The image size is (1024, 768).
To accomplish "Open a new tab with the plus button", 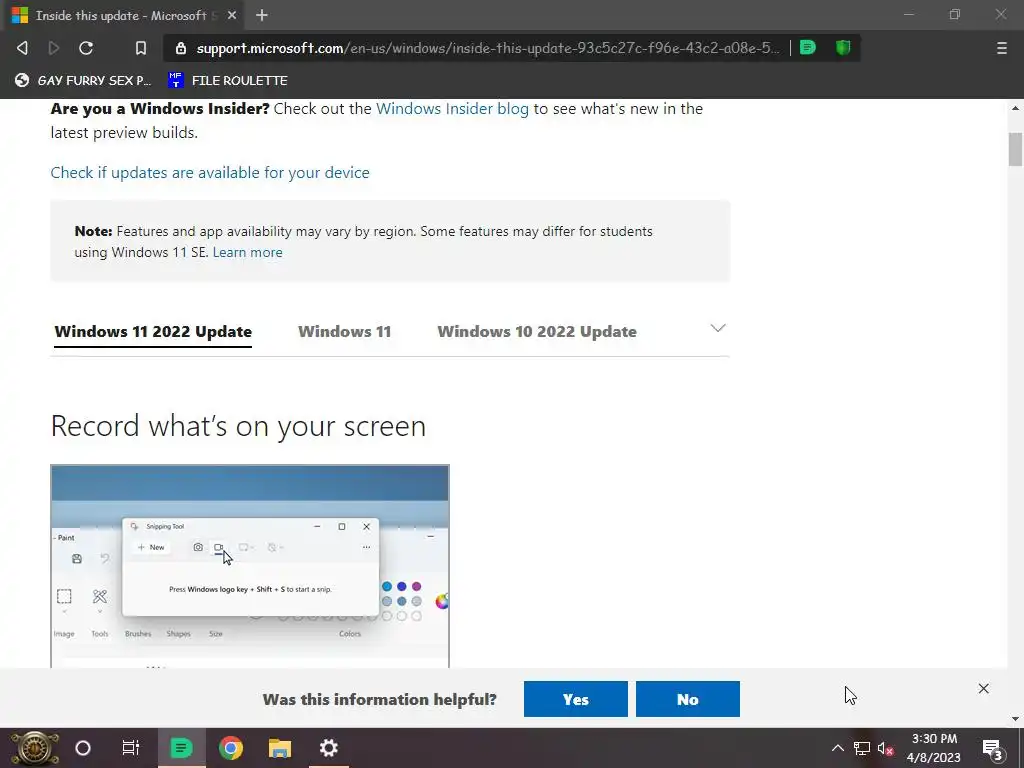I will (262, 15).
